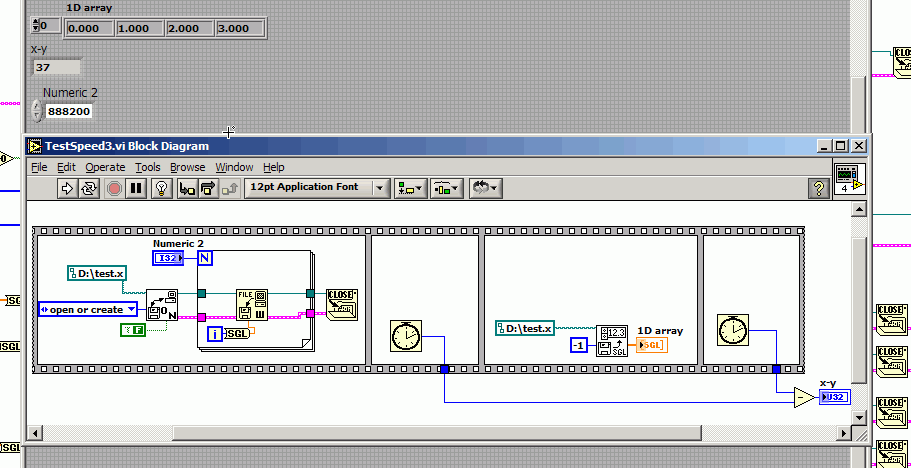This screenshot has height=468, width=911.
Task: Click the Context Help question mark button
Action: point(815,188)
